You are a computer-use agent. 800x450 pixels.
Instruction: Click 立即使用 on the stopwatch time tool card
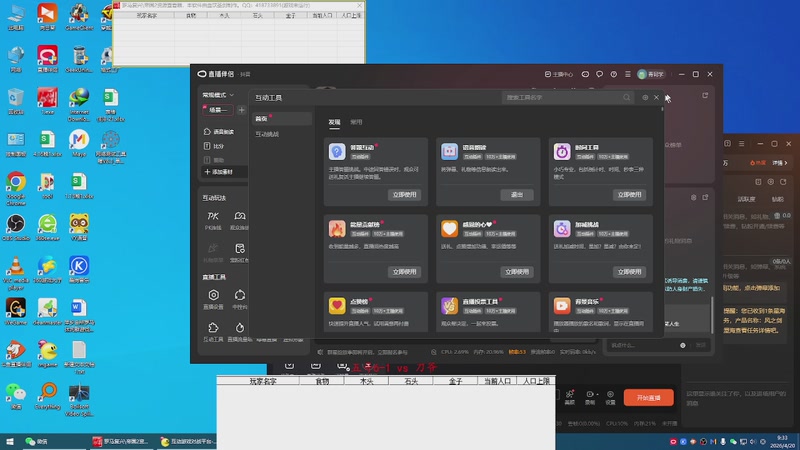[x=629, y=195]
